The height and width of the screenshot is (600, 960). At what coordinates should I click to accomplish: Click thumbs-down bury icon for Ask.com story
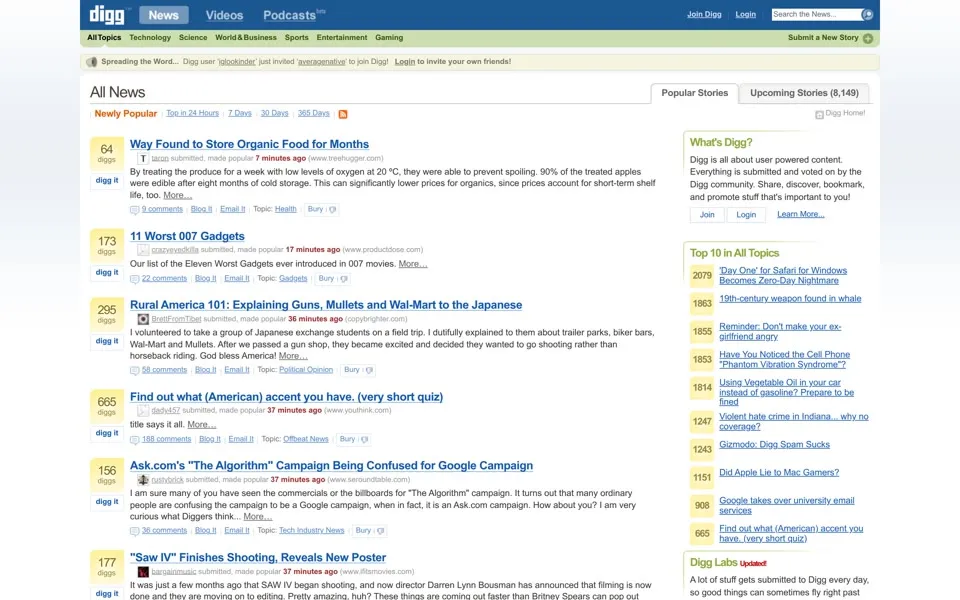pos(380,531)
